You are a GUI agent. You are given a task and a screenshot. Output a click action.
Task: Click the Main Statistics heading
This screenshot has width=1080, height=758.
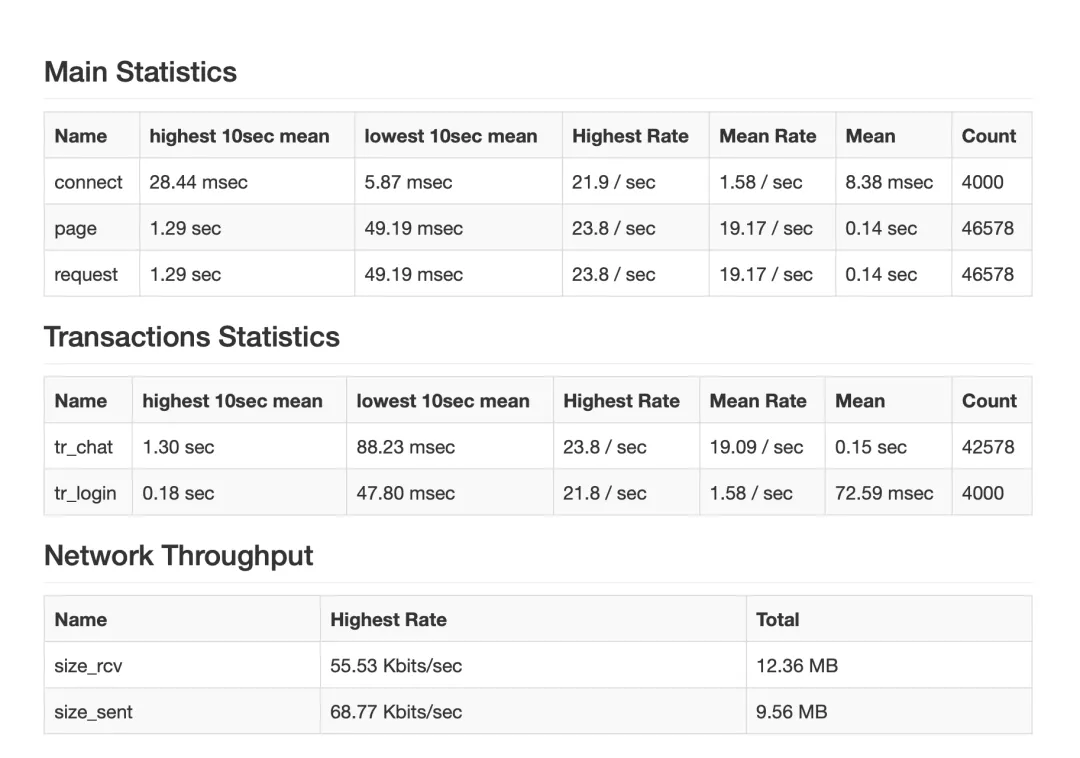[141, 72]
